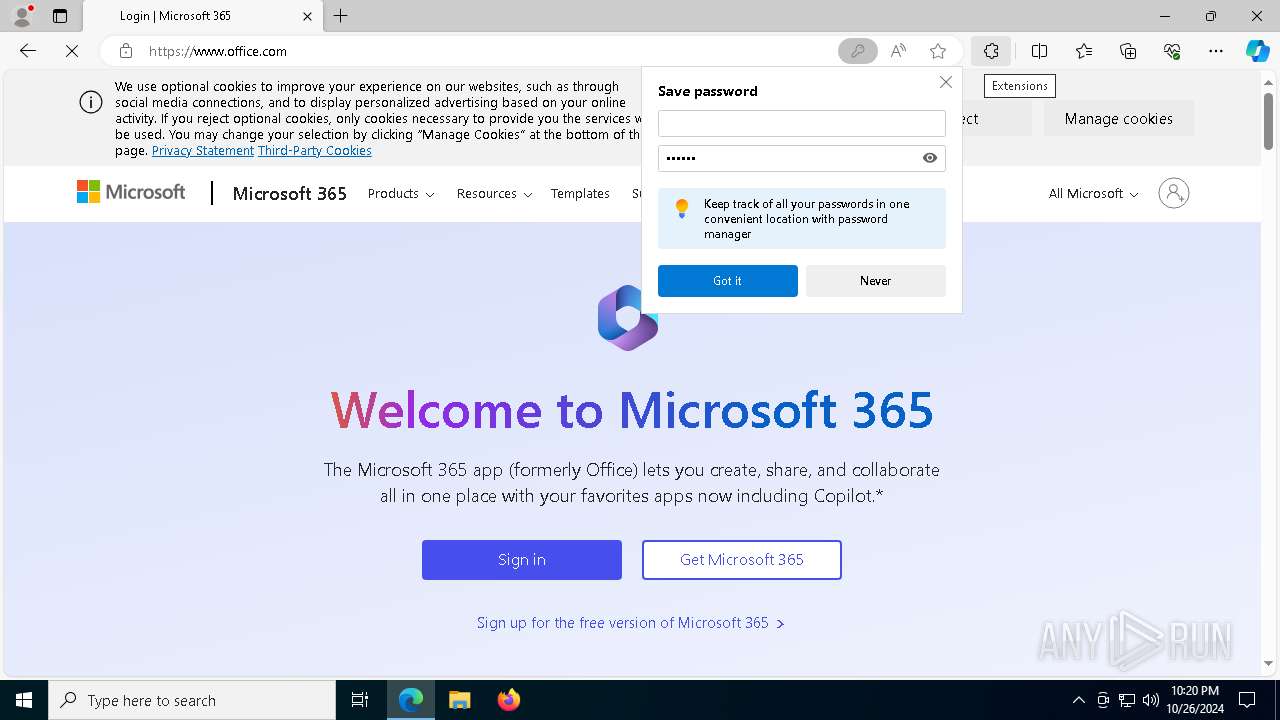Screen dimensions: 1280x720
Task: Open the Third-Party Cookies link
Action: [315, 151]
